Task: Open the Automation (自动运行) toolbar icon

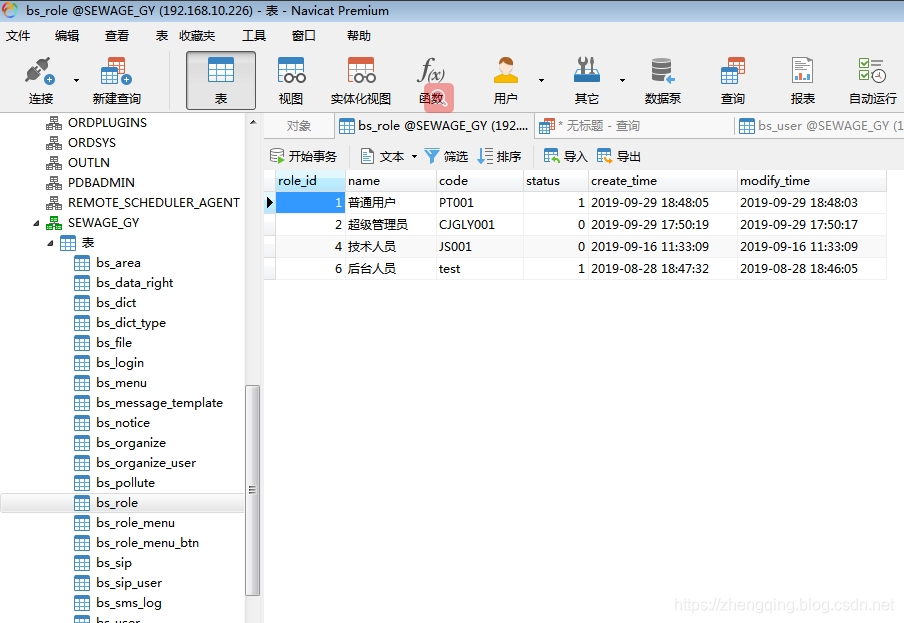Action: click(872, 70)
